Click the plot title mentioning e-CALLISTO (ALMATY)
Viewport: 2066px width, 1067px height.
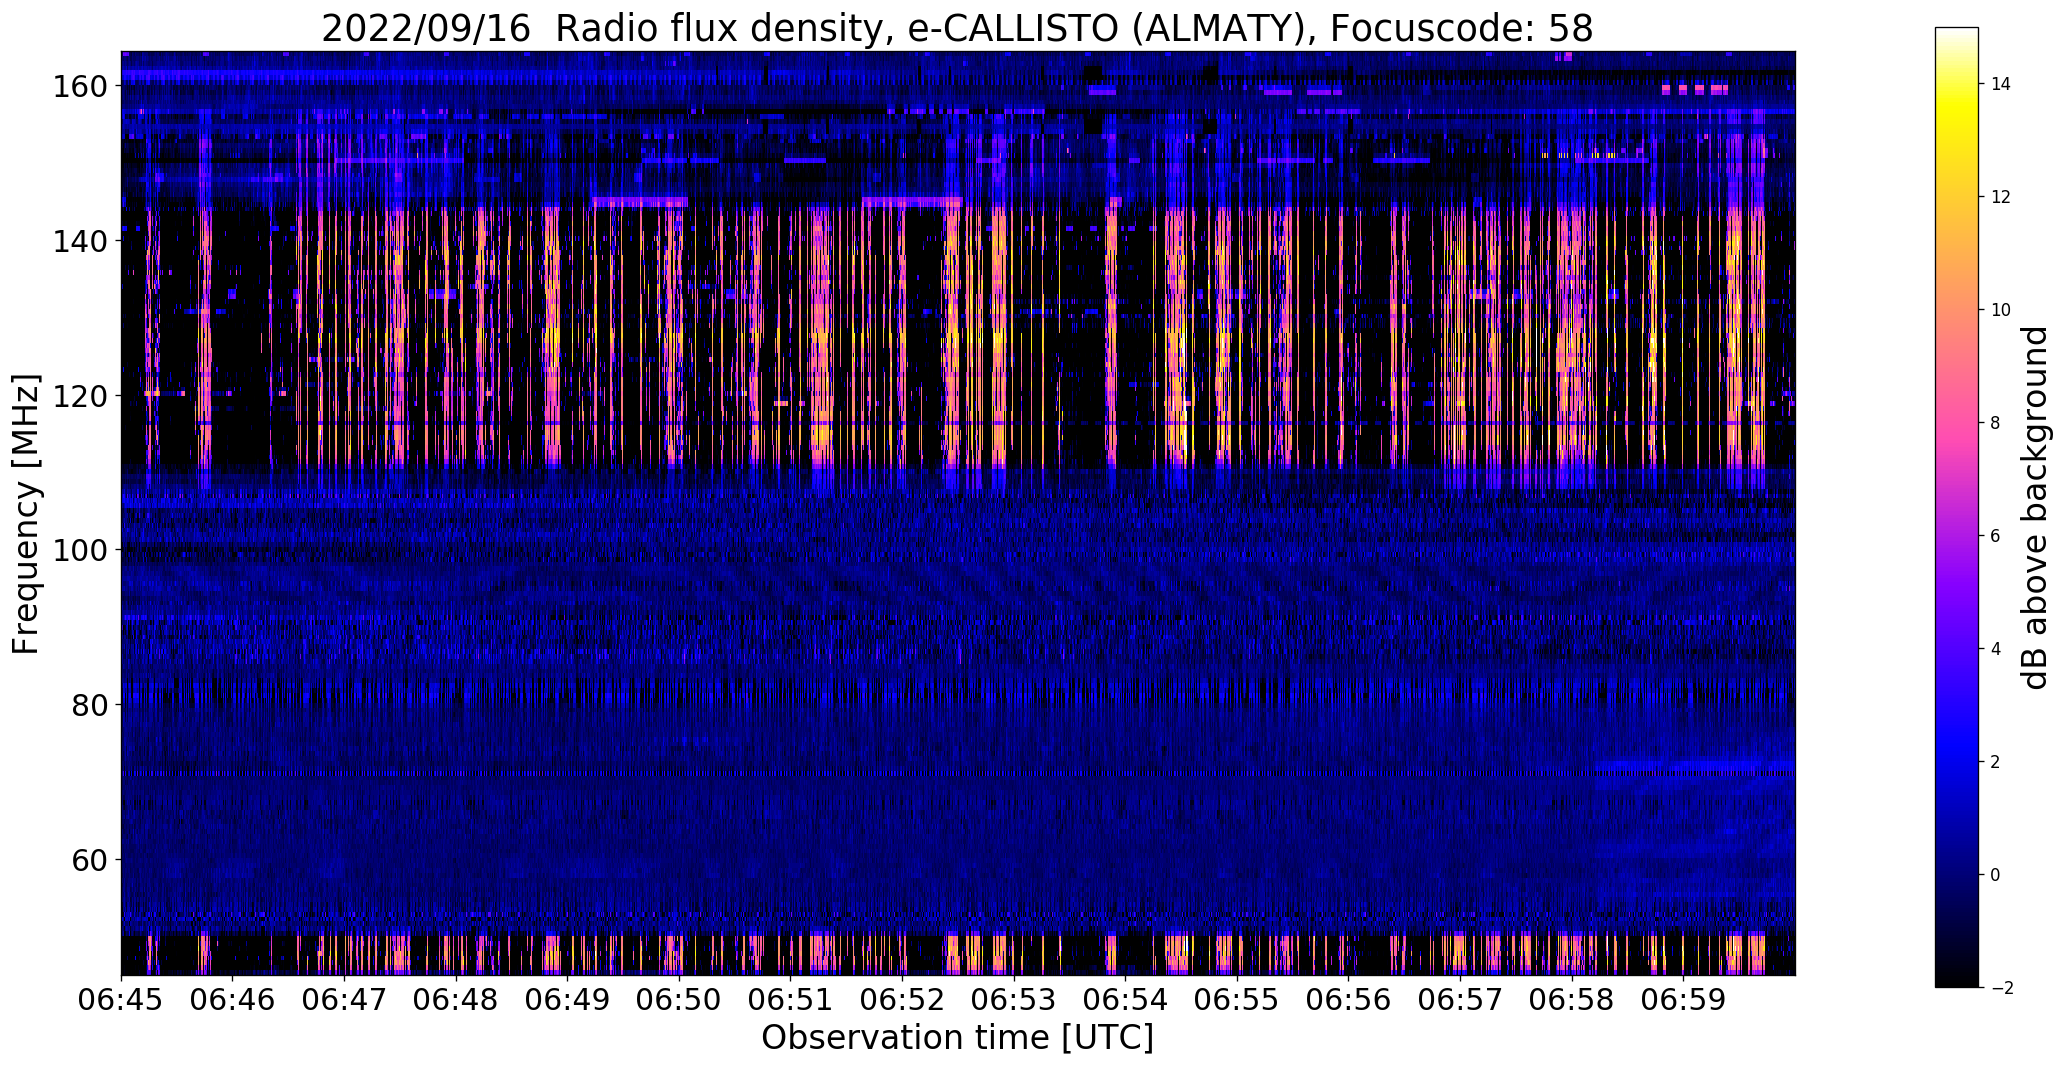957,29
